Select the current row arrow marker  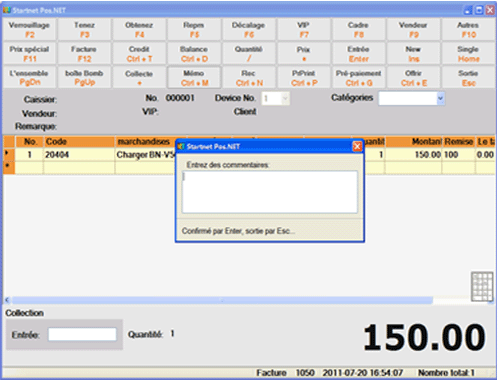pyautogui.click(x=8, y=154)
